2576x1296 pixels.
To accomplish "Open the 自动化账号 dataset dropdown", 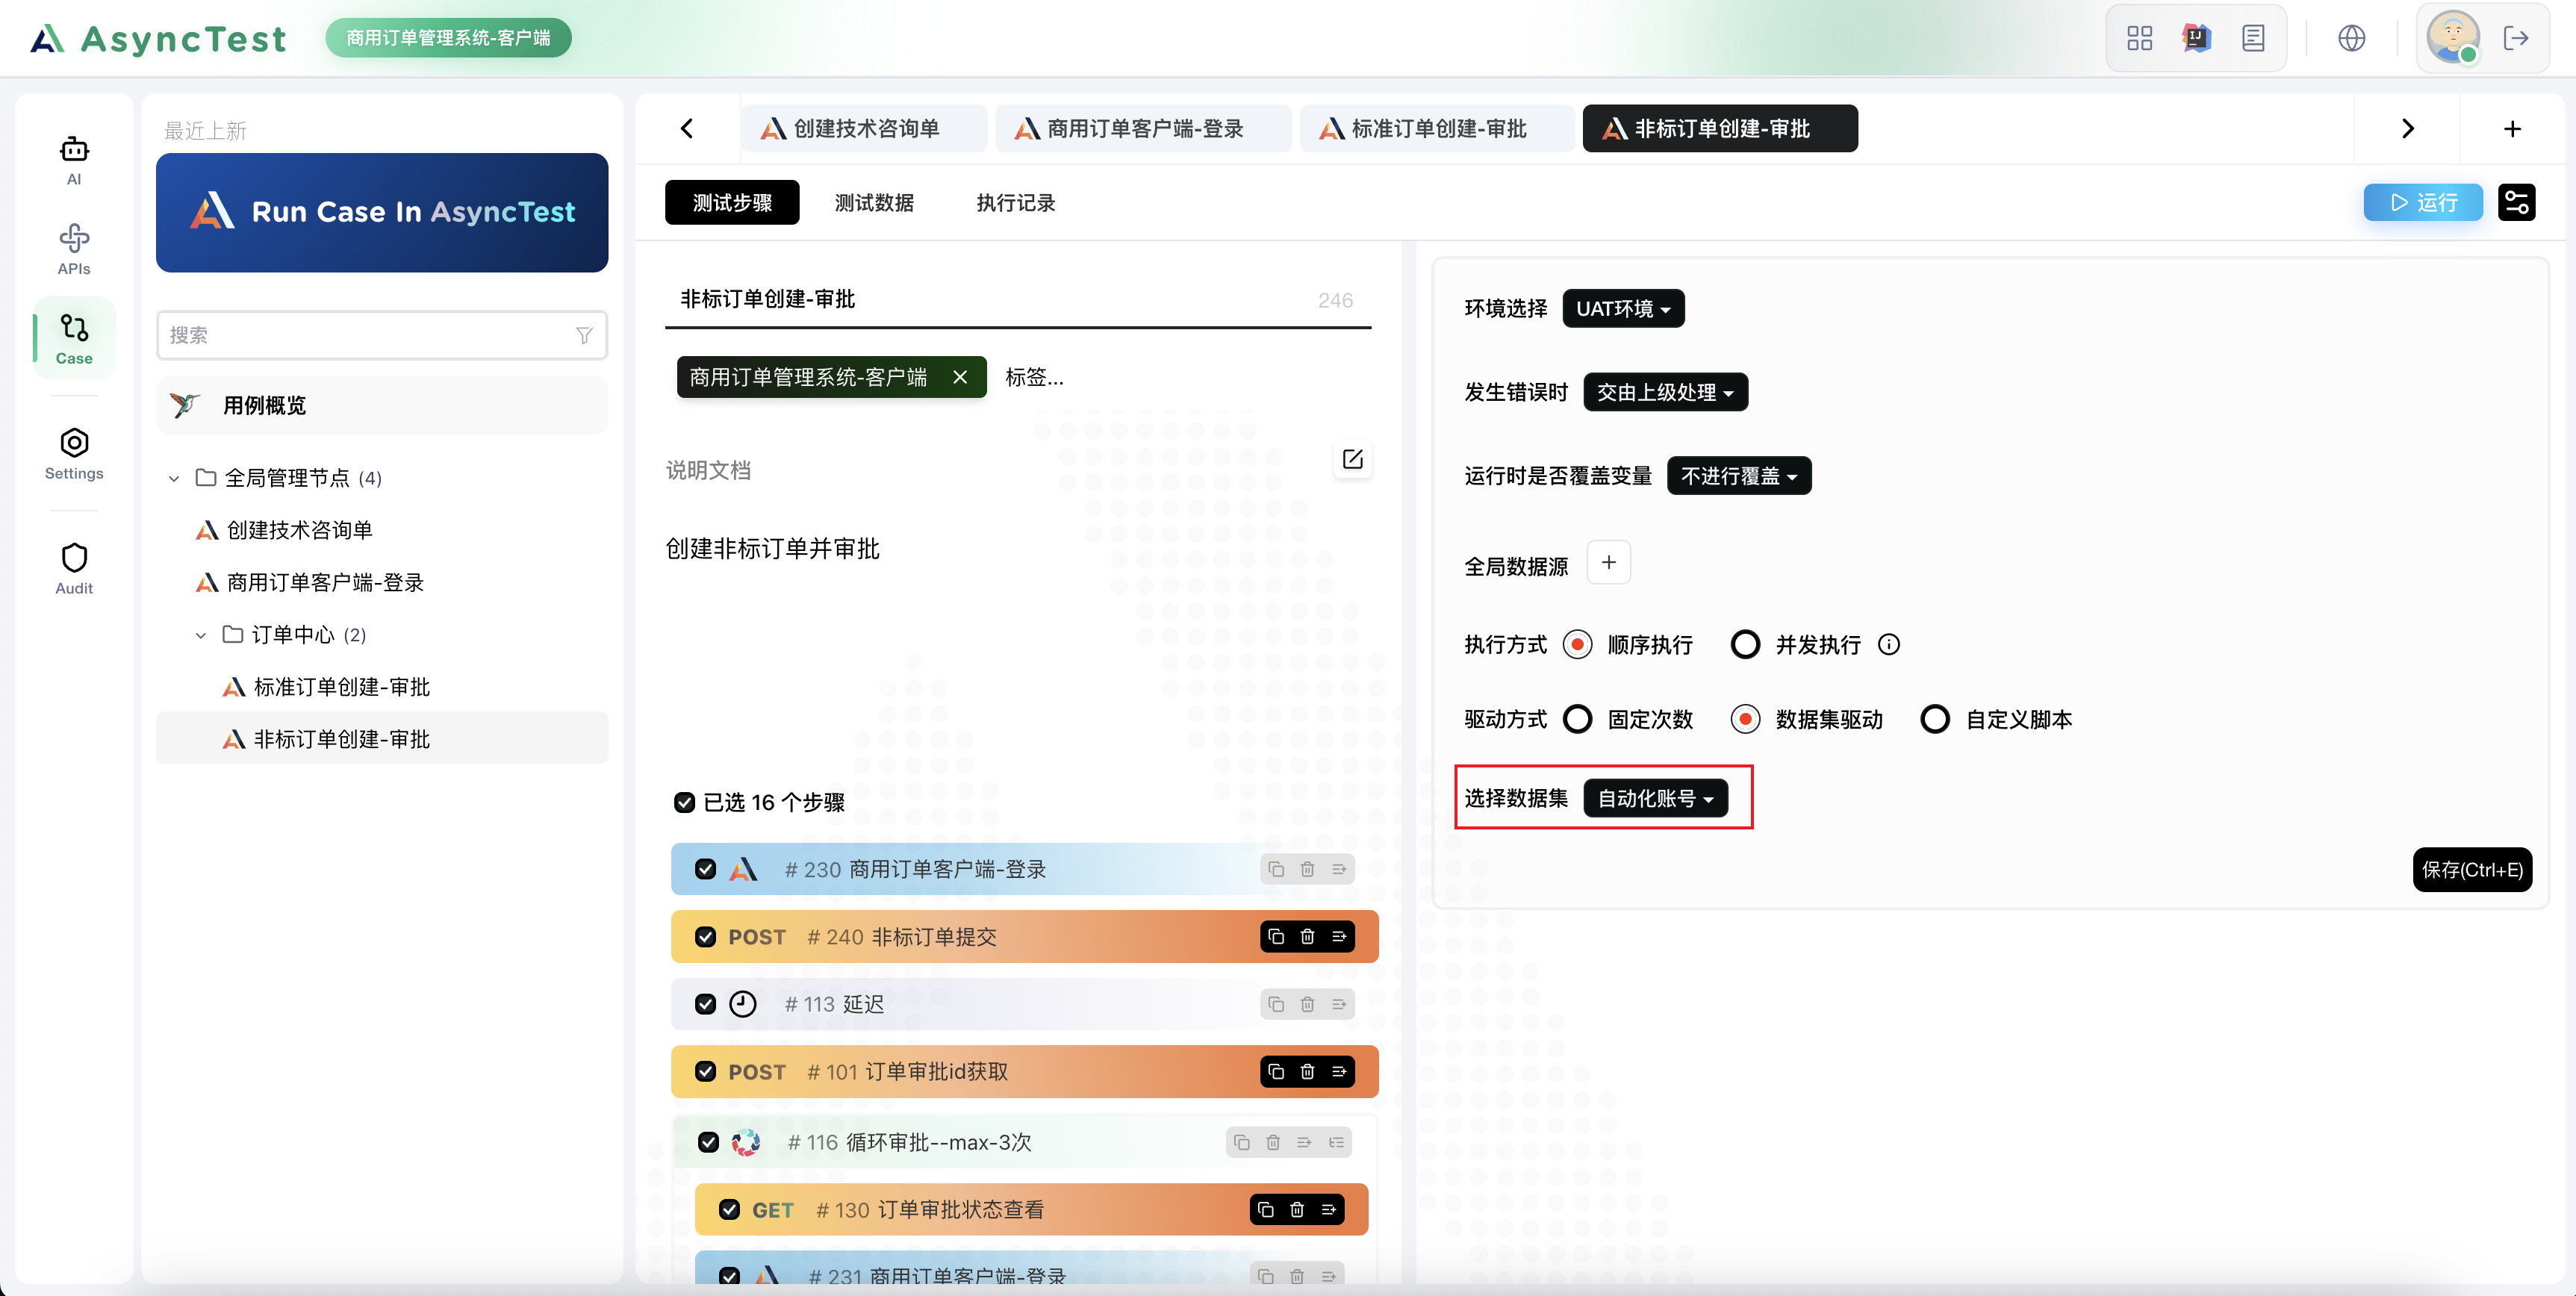I will (x=1656, y=798).
